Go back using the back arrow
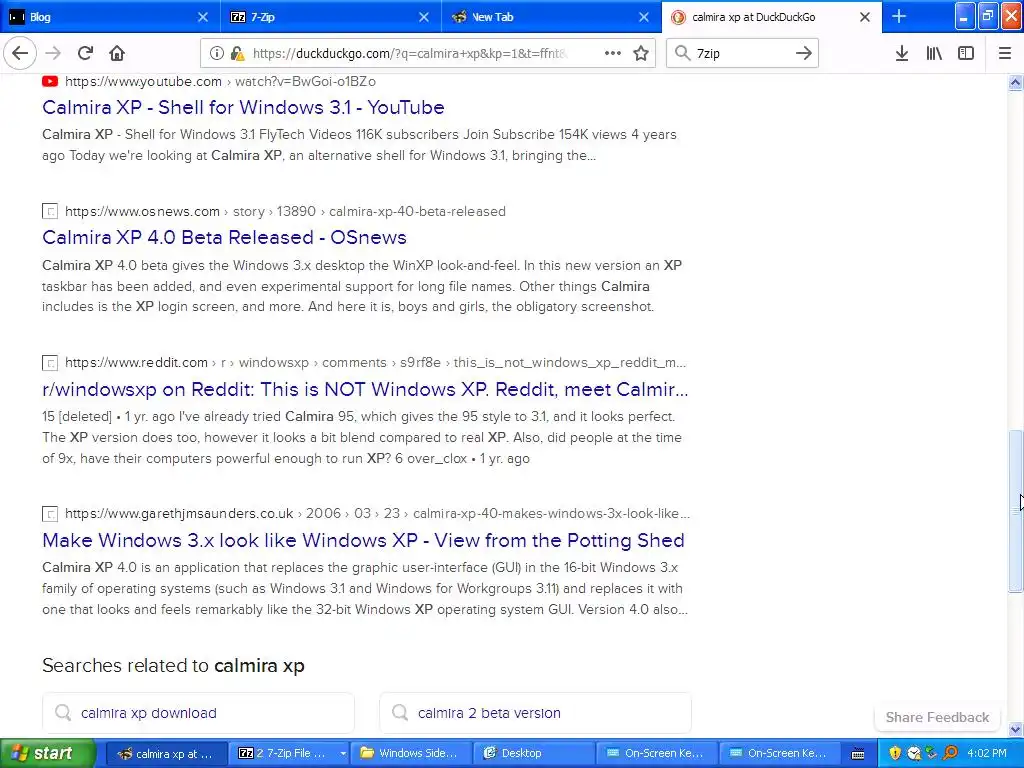This screenshot has width=1024, height=768. tap(20, 53)
